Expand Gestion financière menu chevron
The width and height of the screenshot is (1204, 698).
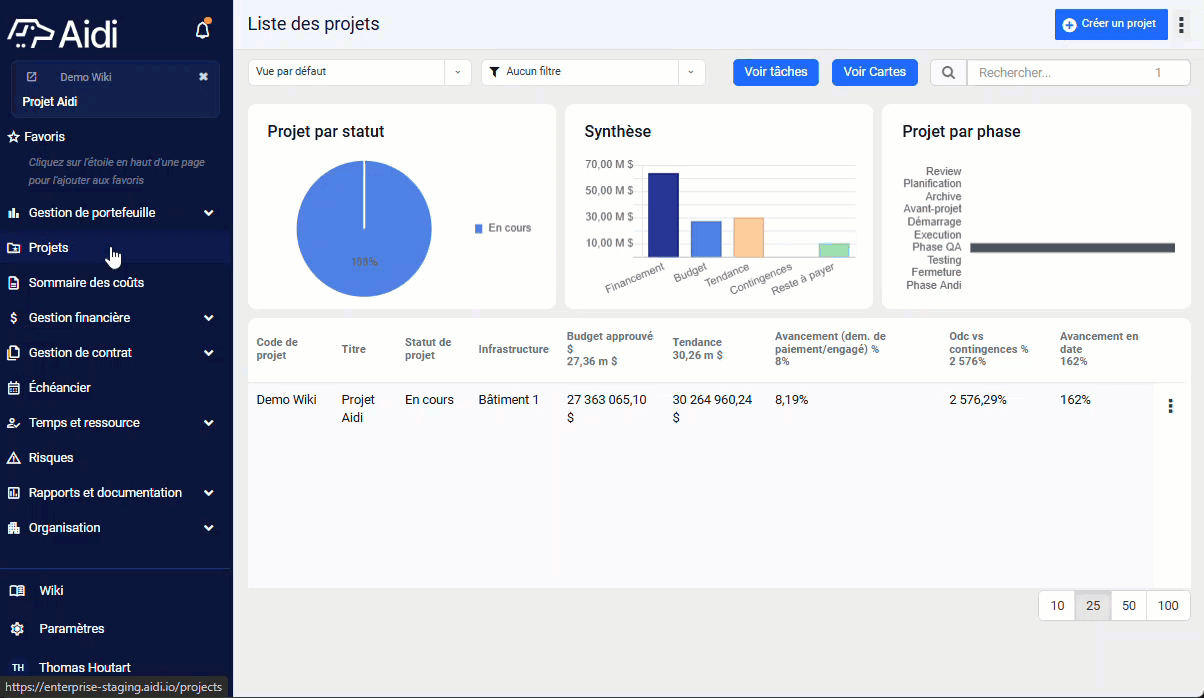(x=209, y=318)
